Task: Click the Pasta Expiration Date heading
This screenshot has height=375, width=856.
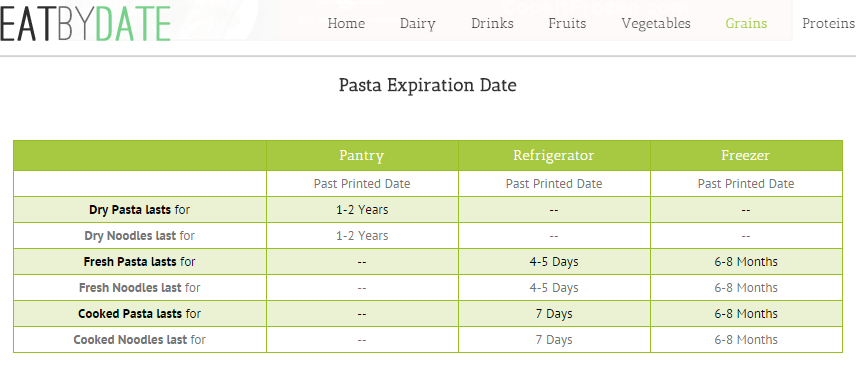Action: point(427,86)
